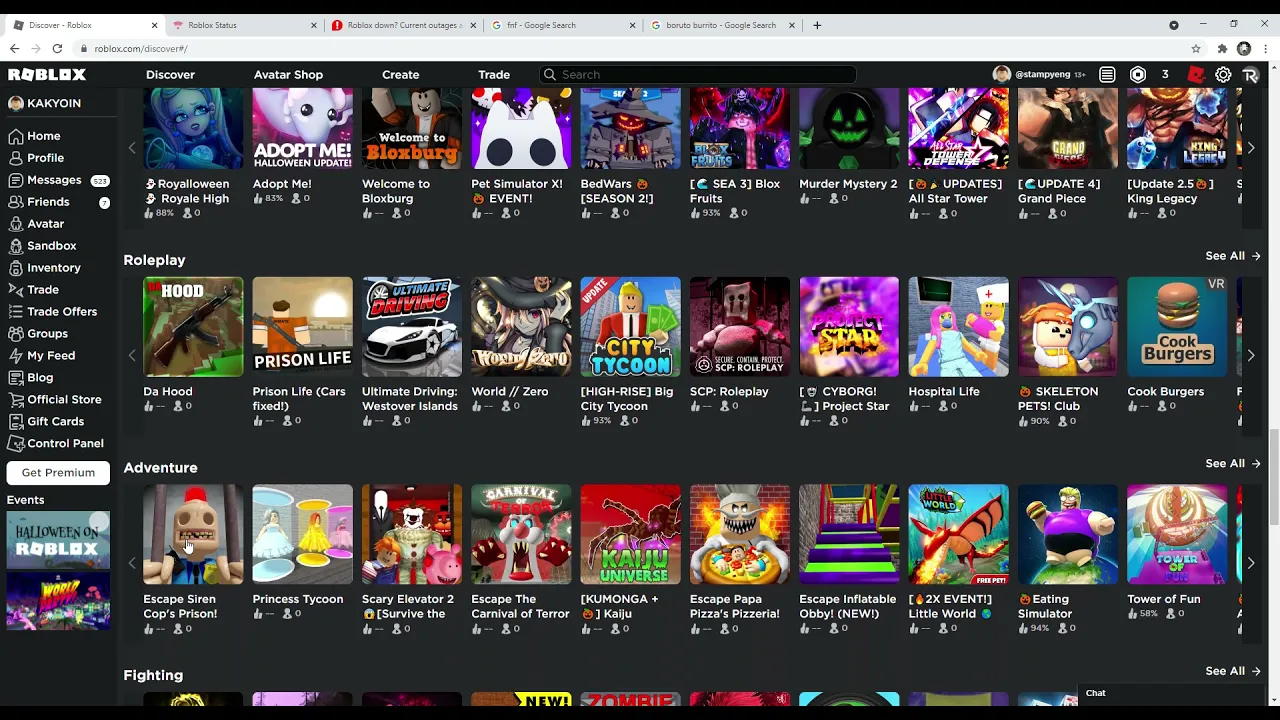Open the @stampyeng account link
The image size is (1280, 720).
pyautogui.click(x=1043, y=75)
